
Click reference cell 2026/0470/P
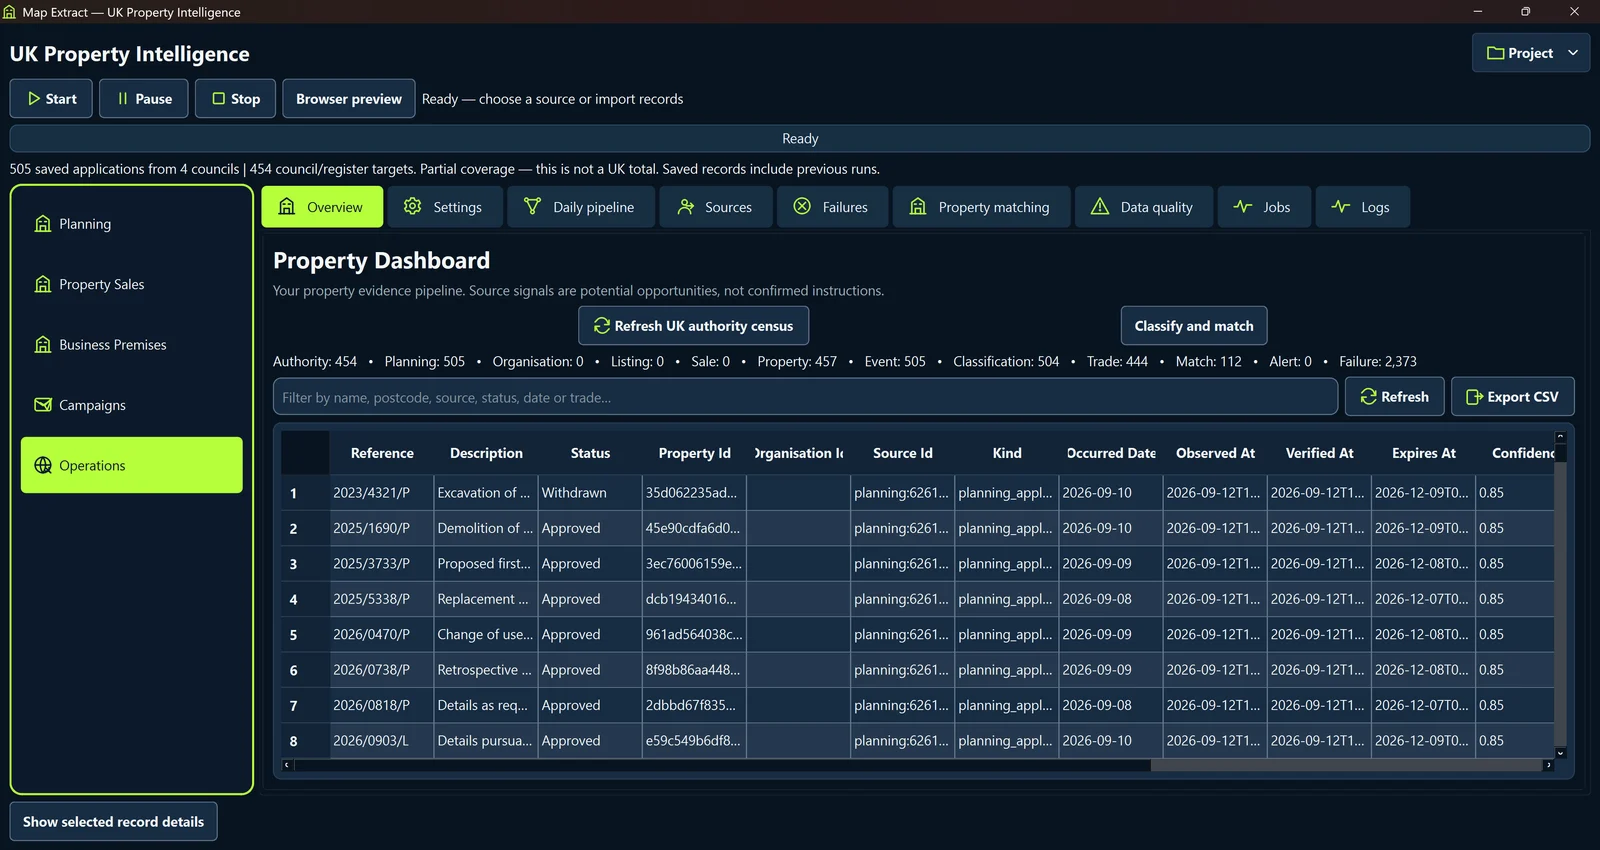tap(382, 635)
